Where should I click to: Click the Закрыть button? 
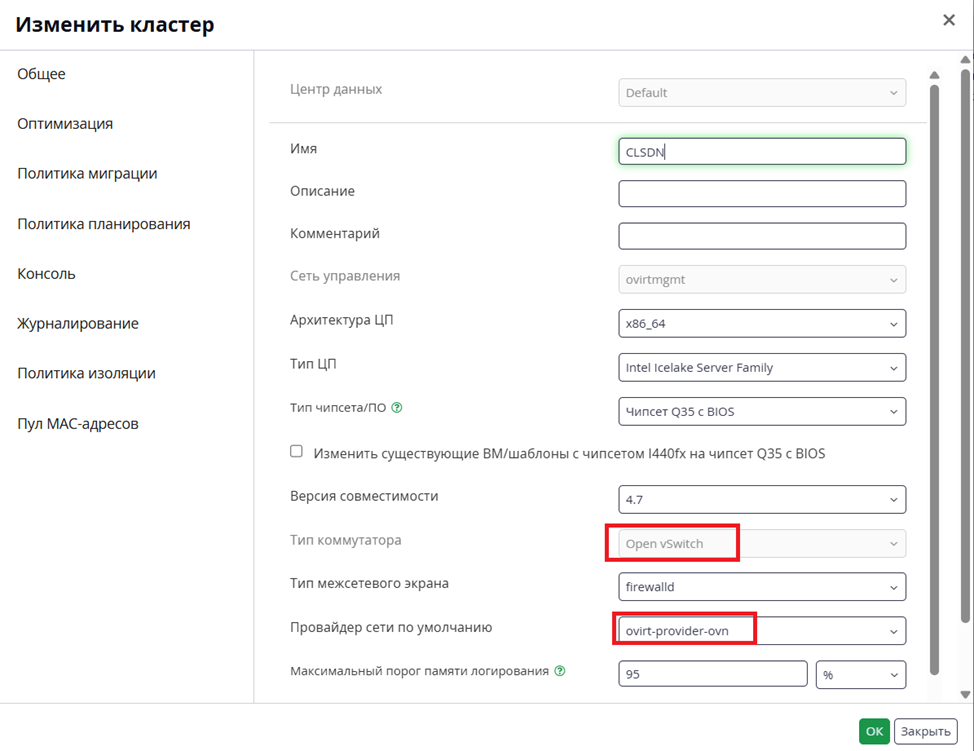coord(926,731)
